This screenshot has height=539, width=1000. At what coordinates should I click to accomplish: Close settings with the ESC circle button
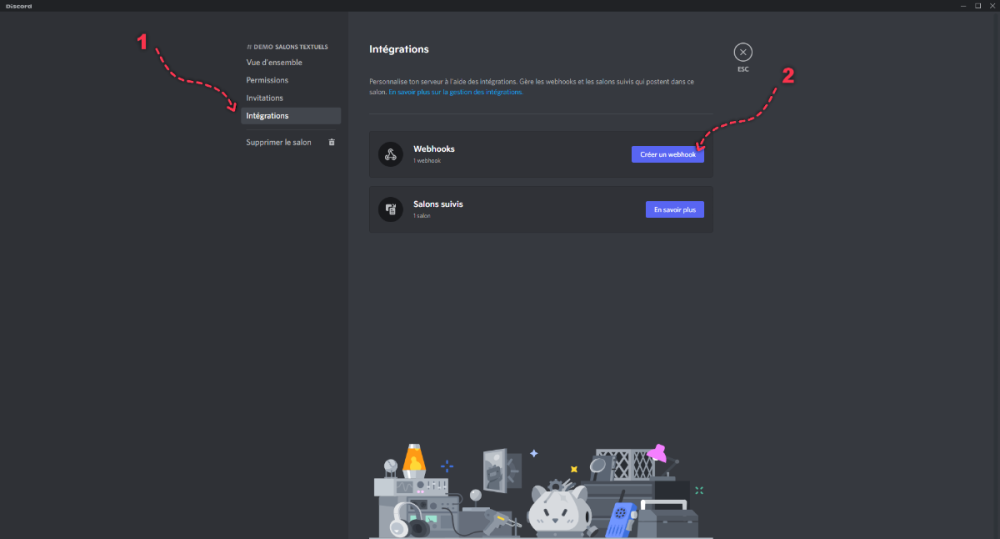coord(742,52)
